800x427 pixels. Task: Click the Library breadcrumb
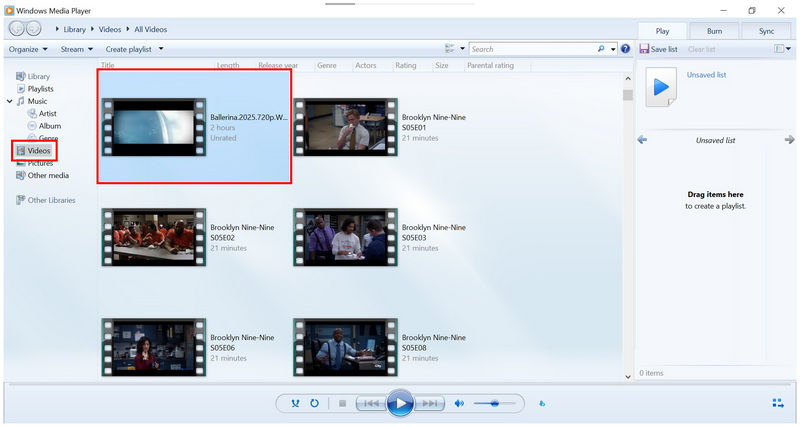pos(74,29)
